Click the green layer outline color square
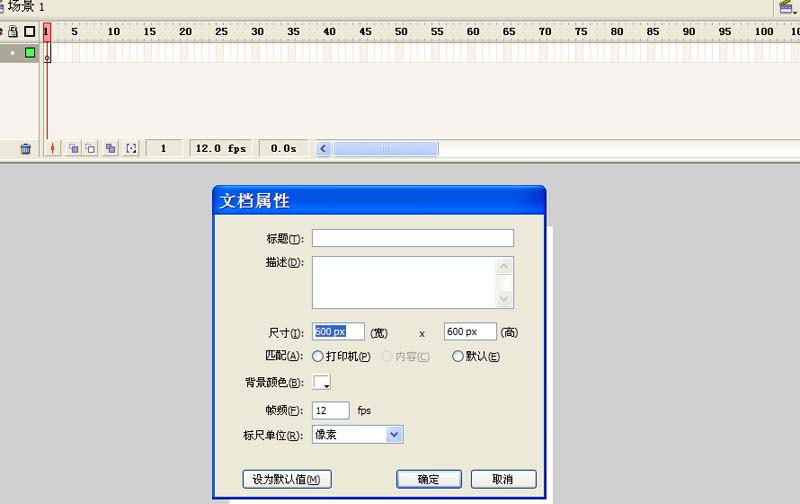Viewport: 800px width, 504px height. coord(30,53)
